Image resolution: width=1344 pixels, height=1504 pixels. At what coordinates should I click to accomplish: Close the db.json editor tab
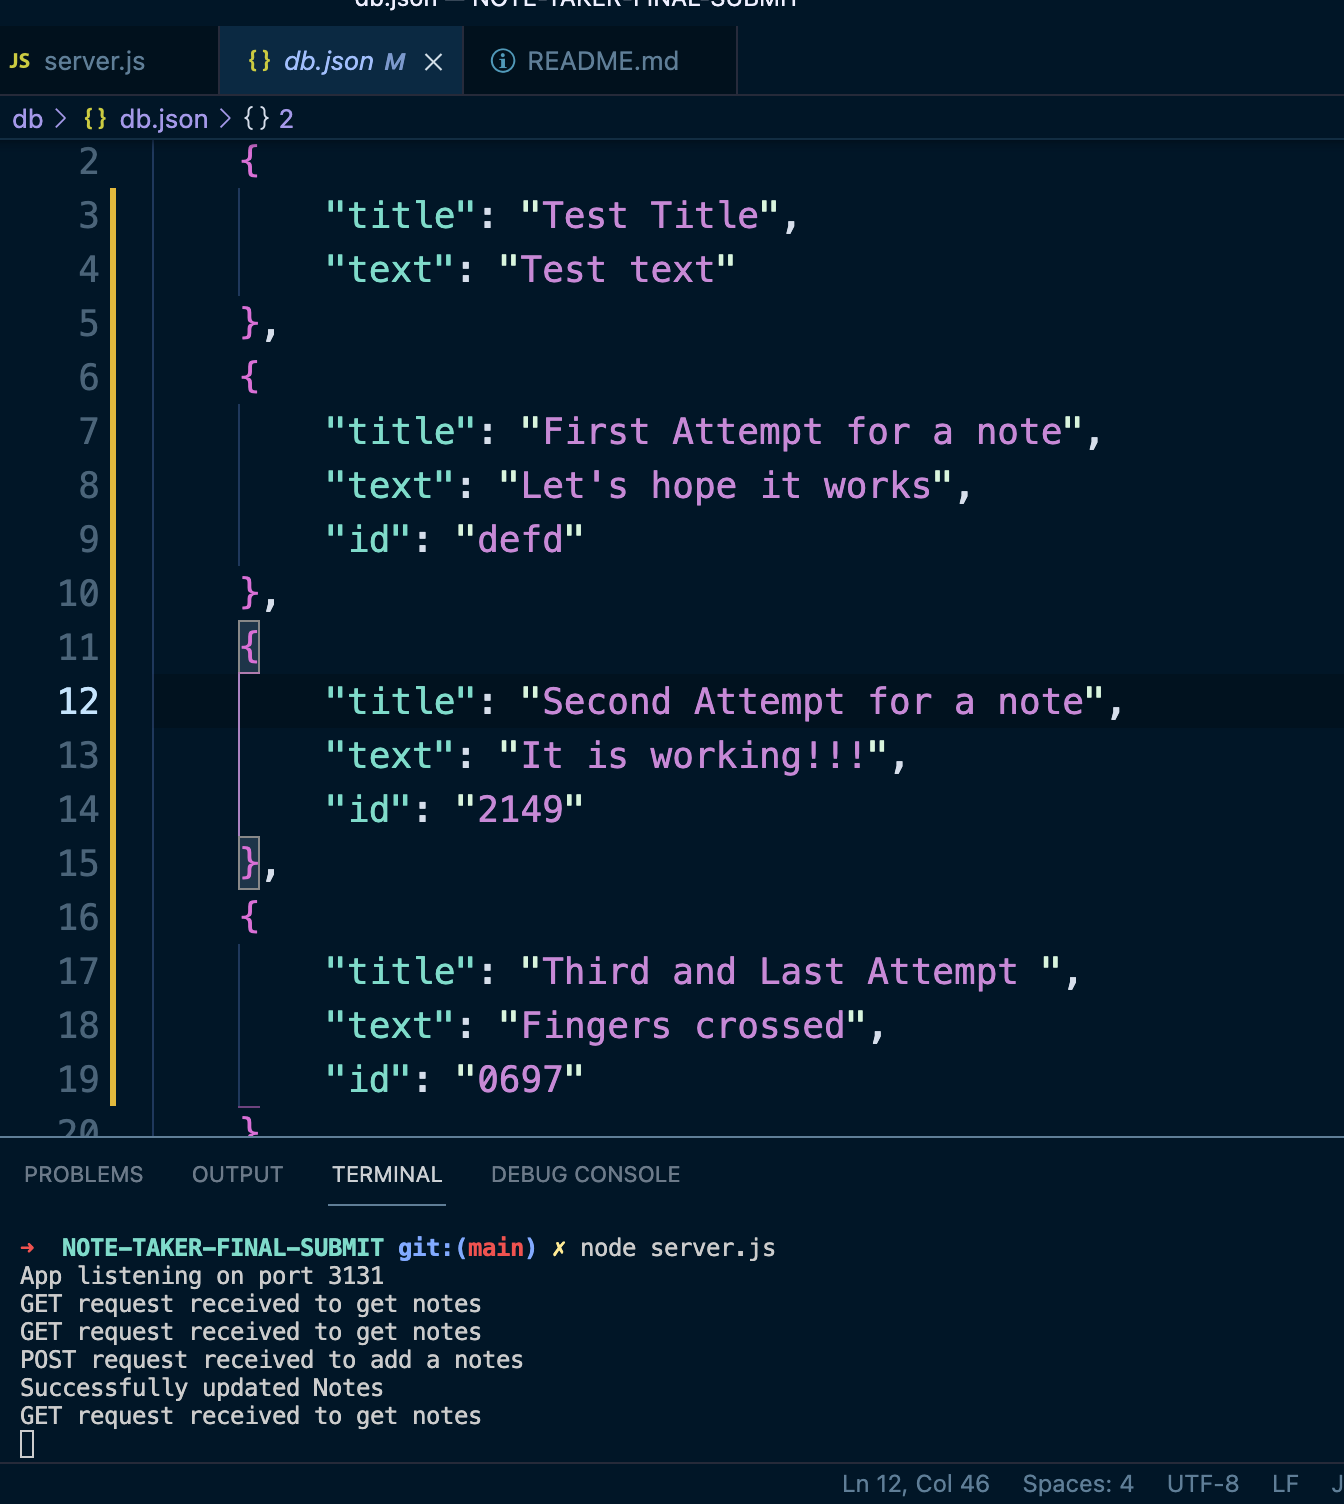click(433, 62)
